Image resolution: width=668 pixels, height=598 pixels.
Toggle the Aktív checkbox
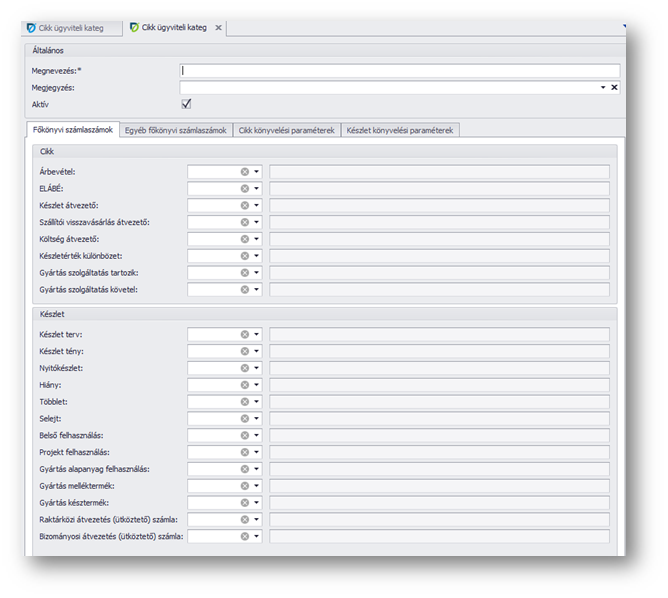[186, 104]
